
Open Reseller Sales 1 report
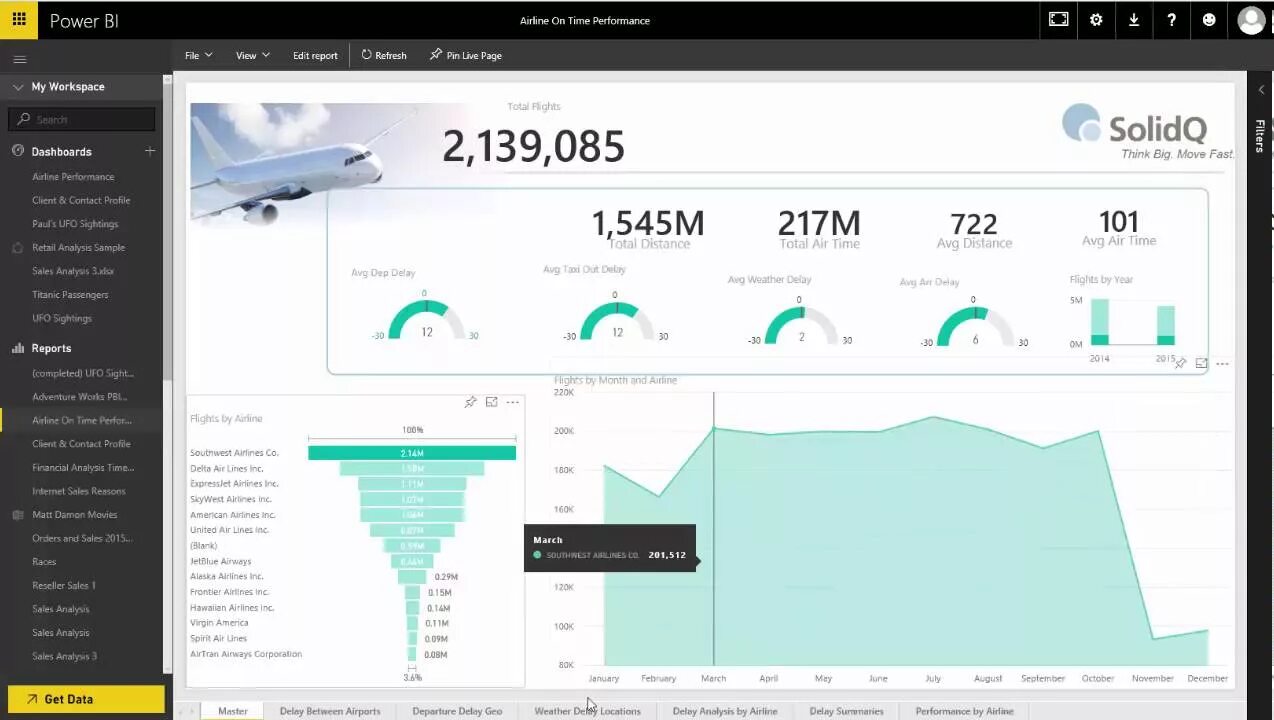pos(64,585)
